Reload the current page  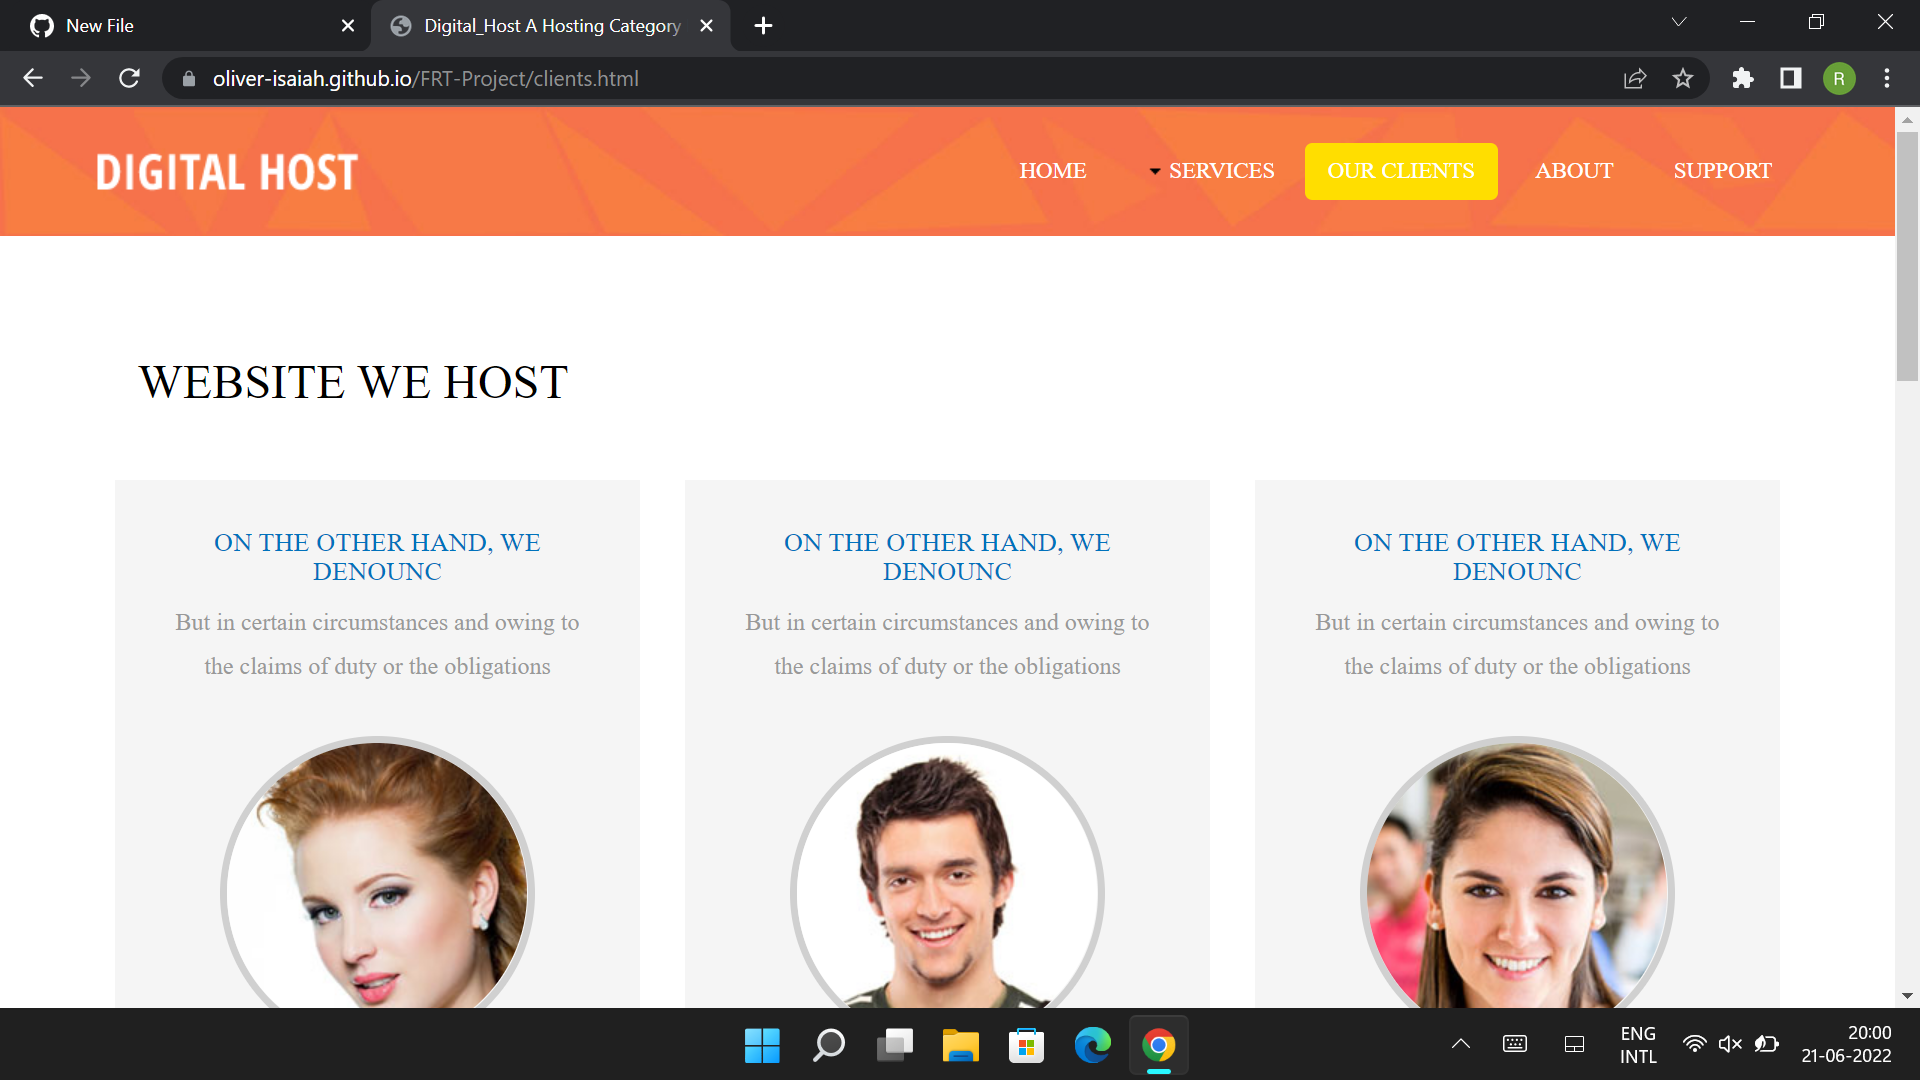point(129,78)
